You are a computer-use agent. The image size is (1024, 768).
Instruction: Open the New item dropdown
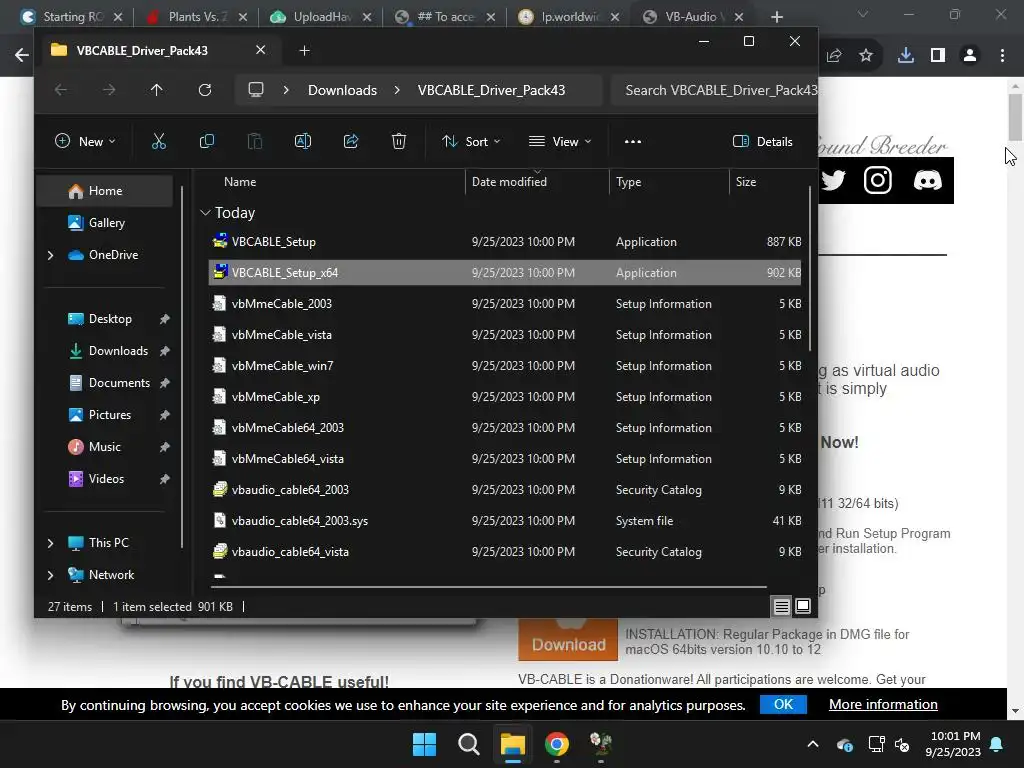85,141
